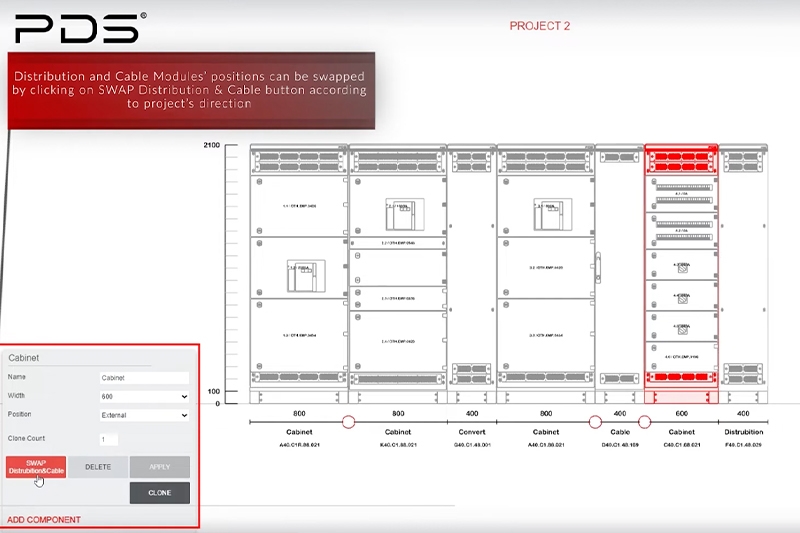Select the rightmost Distribution module
Image resolution: width=800 pixels, height=533 pixels.
coord(742,270)
